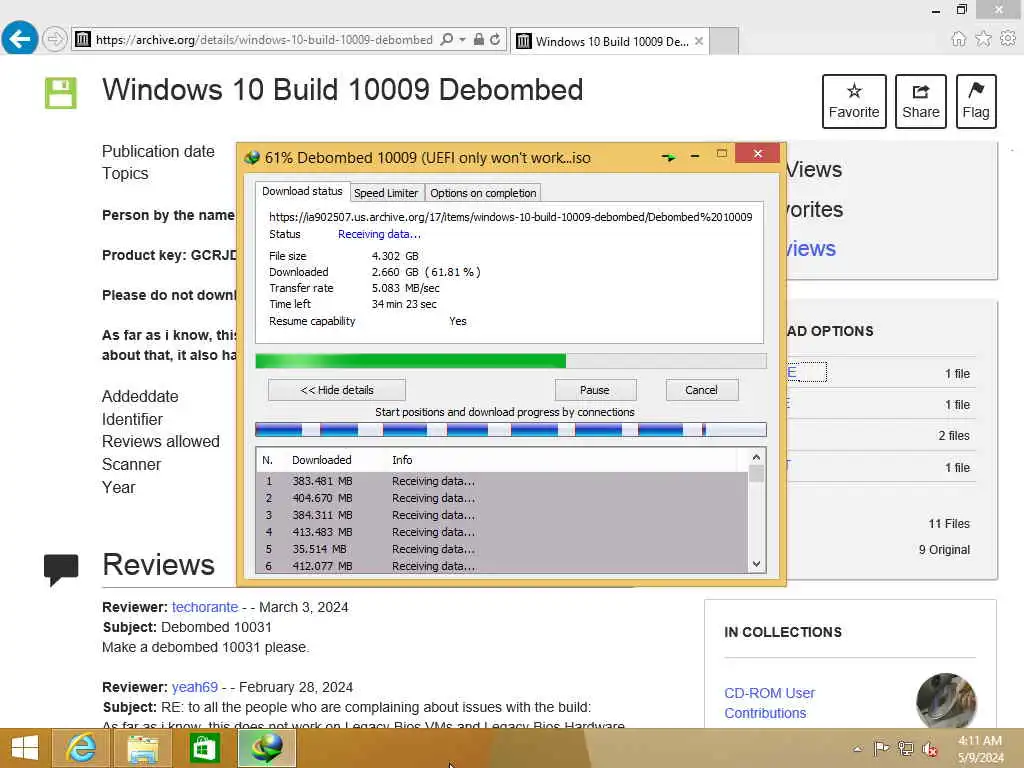Click the connections list scrollbar thumb
This screenshot has height=768, width=1024.
[756, 473]
